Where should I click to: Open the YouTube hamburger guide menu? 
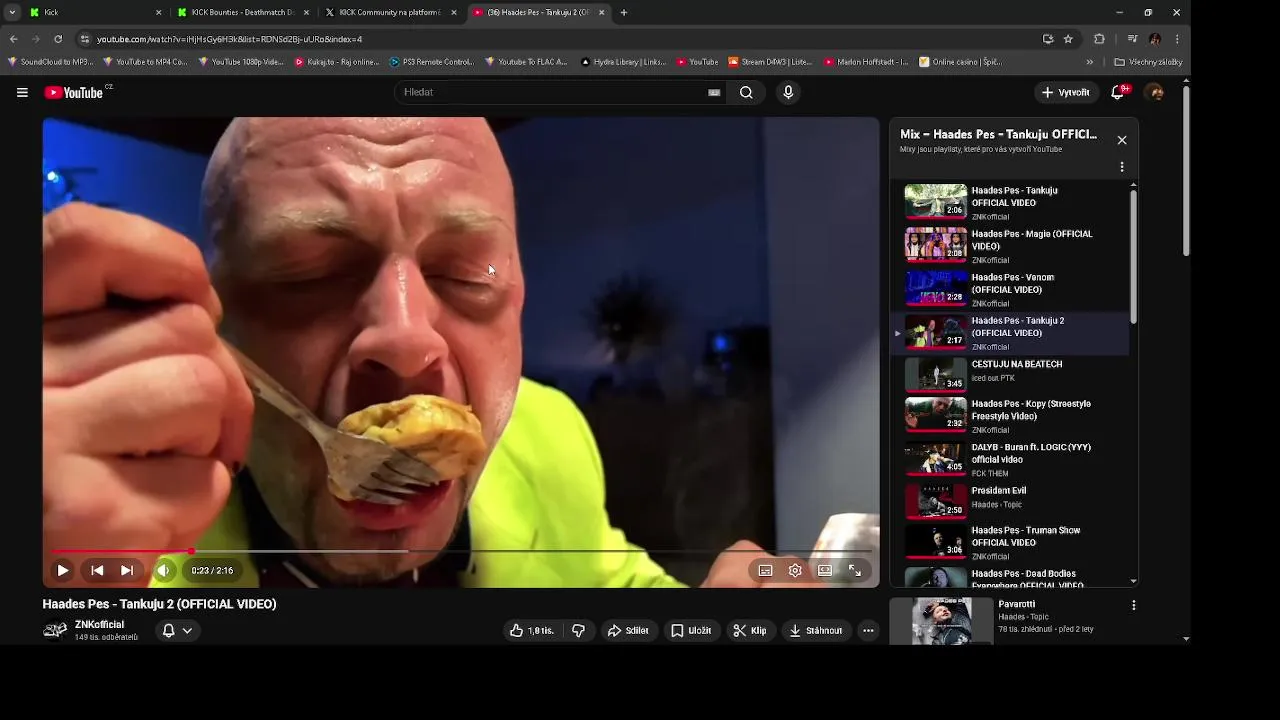(22, 92)
